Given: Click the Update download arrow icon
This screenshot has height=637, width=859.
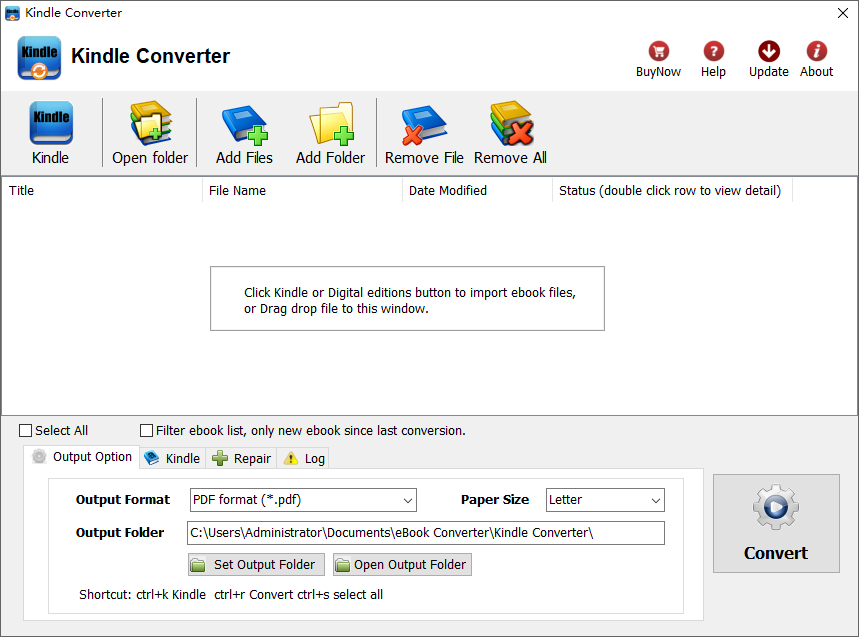Looking at the screenshot, I should (x=769, y=51).
